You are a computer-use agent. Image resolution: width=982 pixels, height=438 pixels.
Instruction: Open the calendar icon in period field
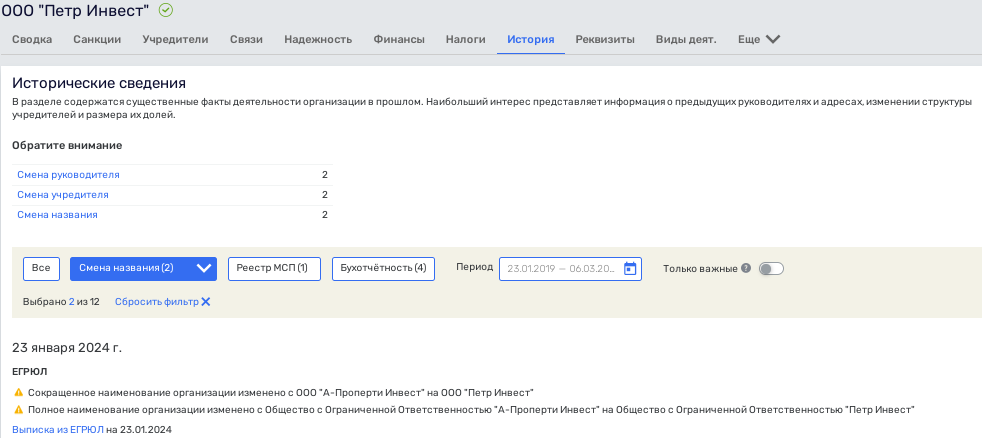pos(630,268)
